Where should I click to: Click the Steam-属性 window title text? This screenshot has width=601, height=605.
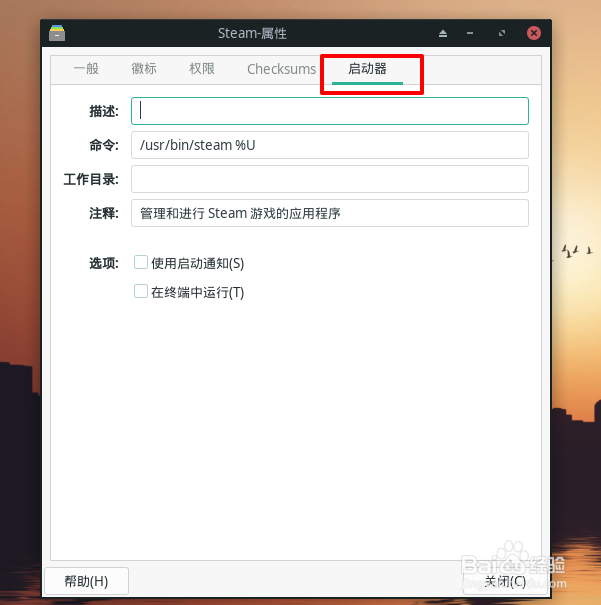(x=252, y=34)
